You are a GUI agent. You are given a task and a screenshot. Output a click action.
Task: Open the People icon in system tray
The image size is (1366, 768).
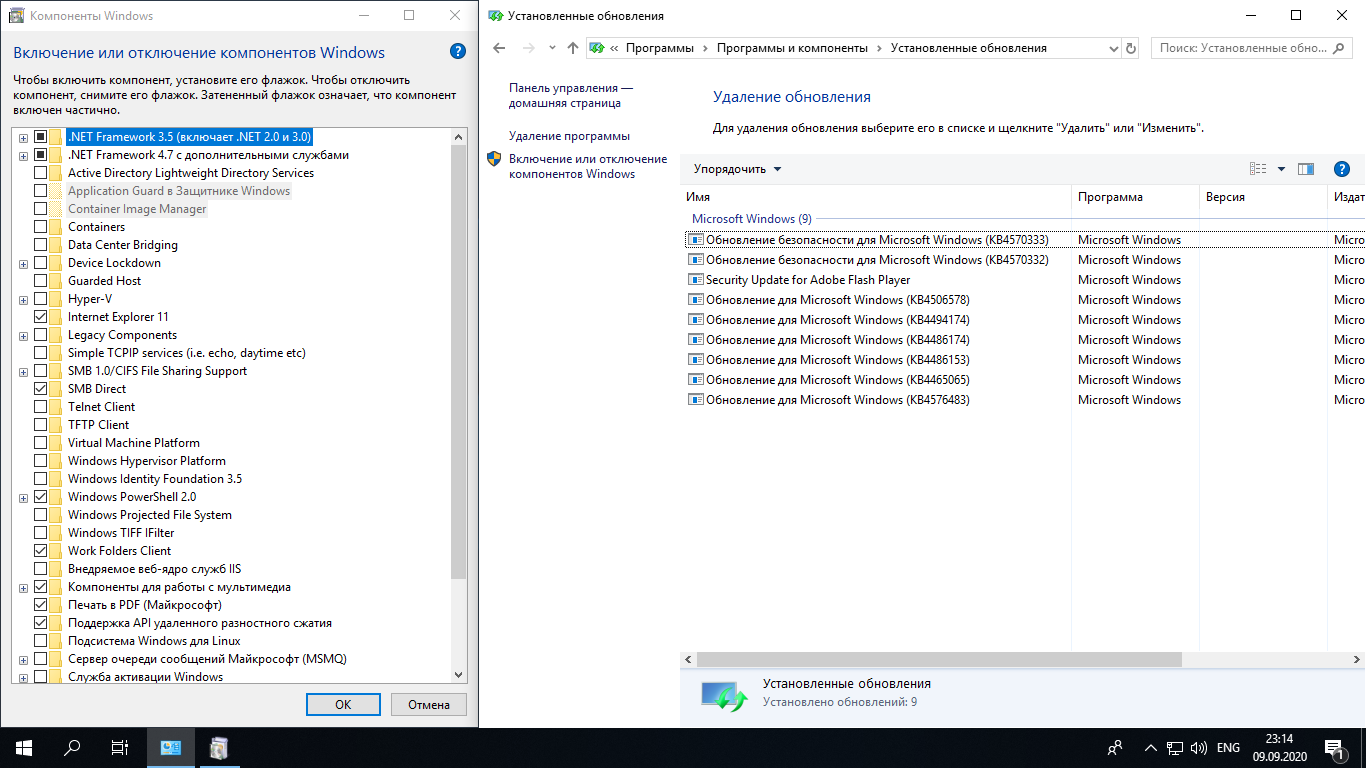(x=1115, y=747)
